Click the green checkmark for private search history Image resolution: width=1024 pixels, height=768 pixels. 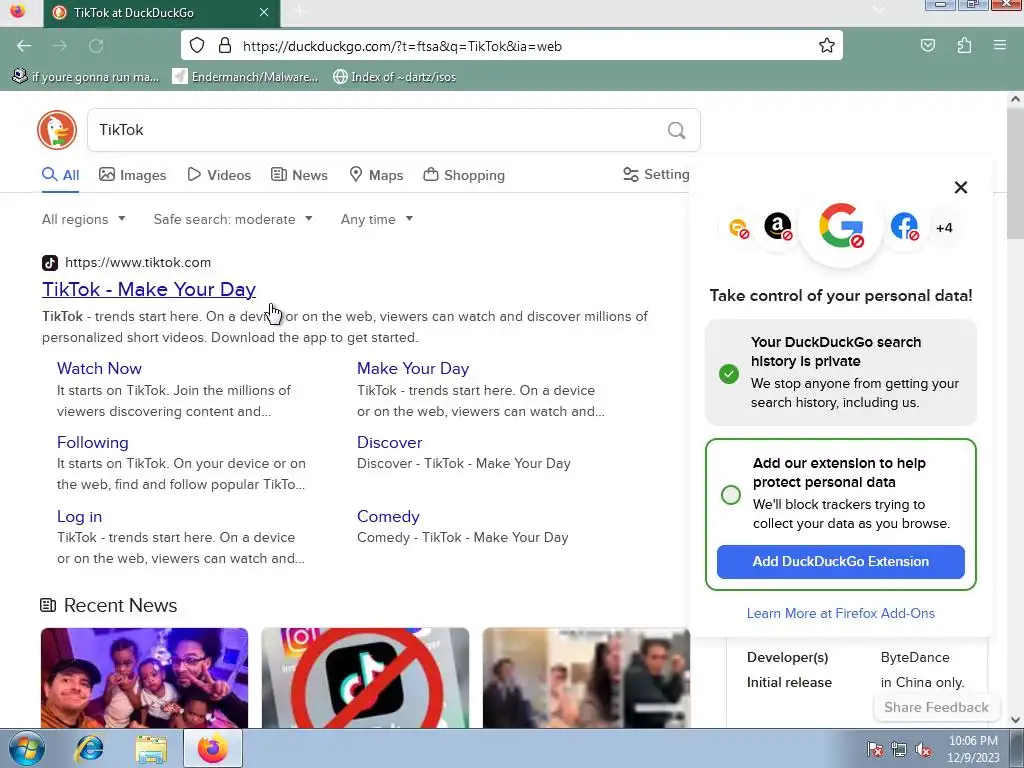(729, 374)
